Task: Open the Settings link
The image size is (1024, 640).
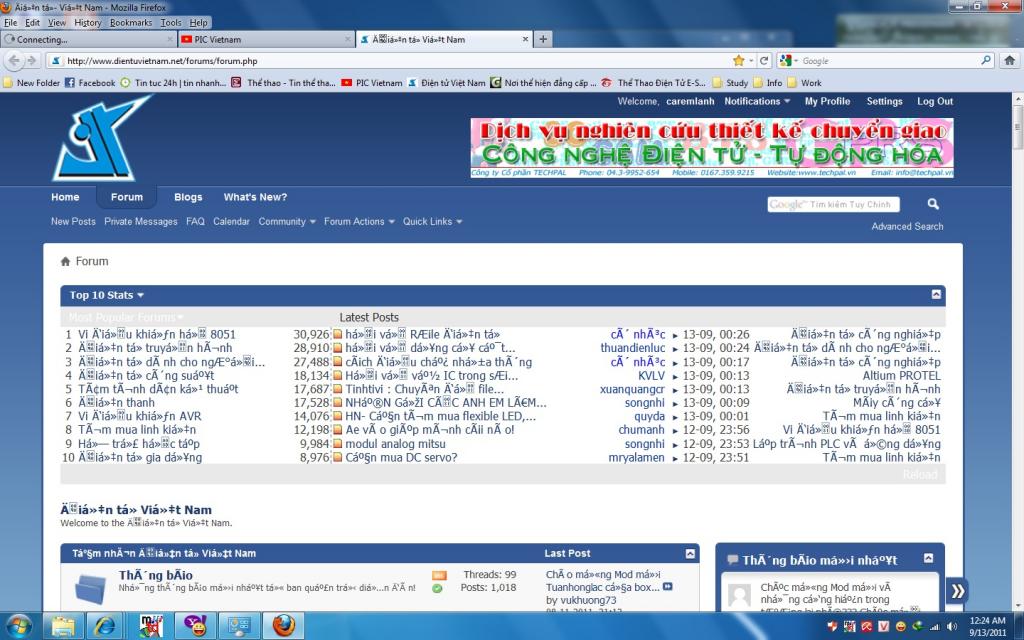Action: [884, 101]
